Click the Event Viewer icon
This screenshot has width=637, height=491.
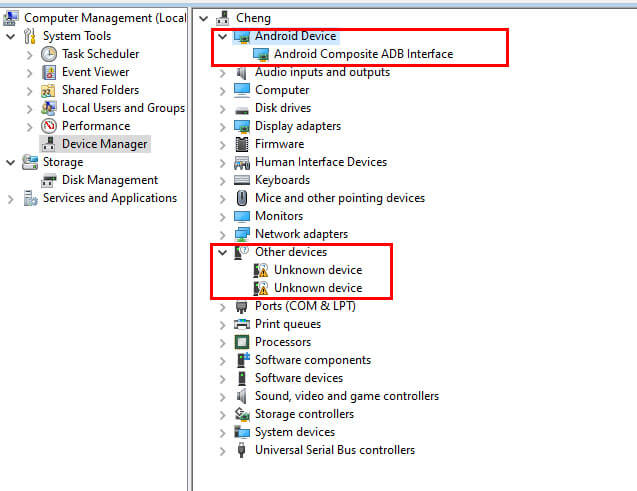pyautogui.click(x=49, y=72)
